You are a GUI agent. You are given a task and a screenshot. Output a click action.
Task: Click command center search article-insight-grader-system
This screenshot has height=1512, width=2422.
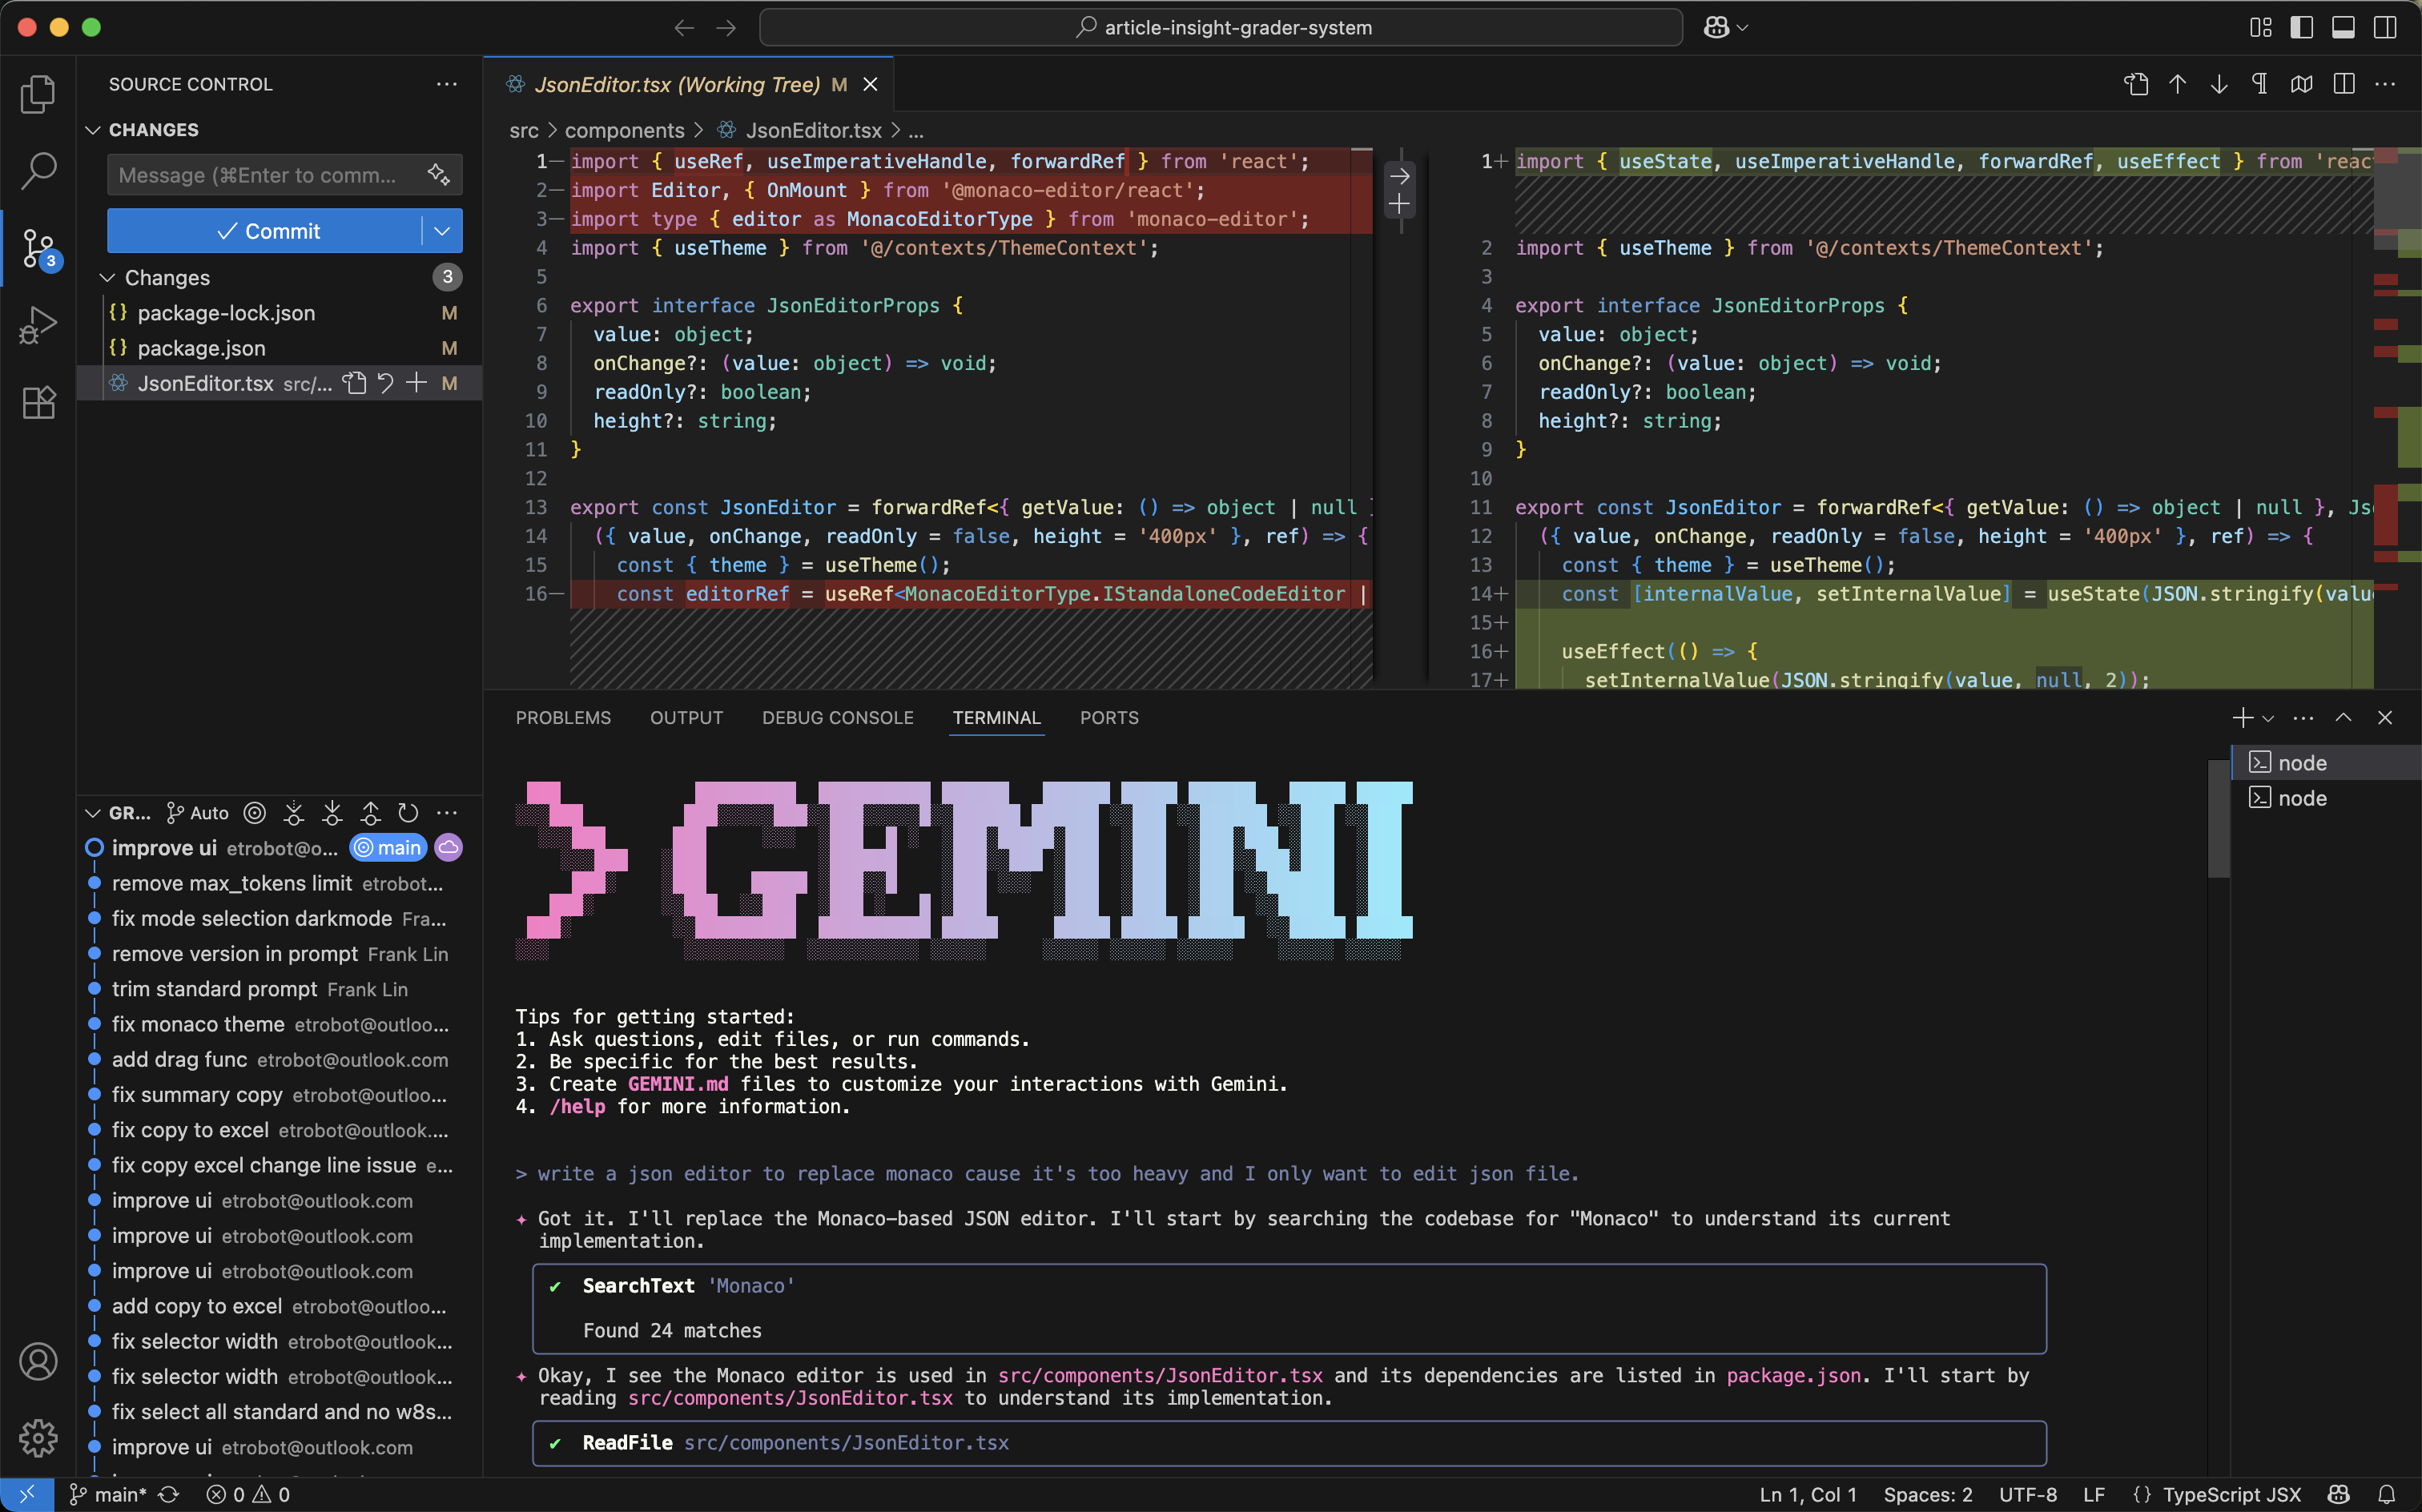[x=1221, y=27]
